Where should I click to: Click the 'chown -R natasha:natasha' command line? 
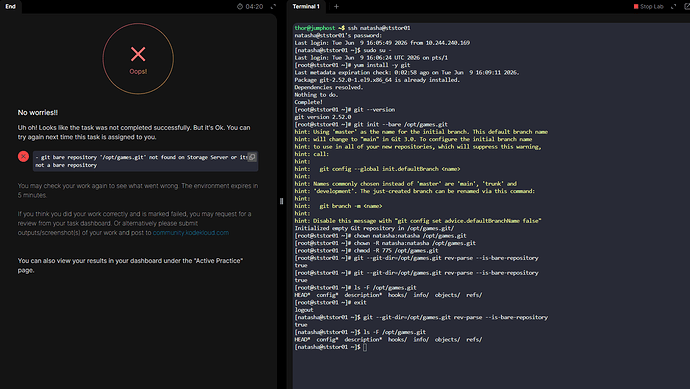tap(385, 243)
